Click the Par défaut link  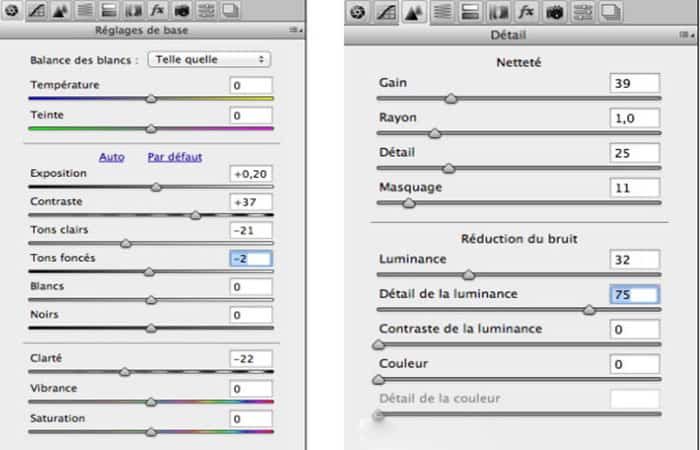(175, 157)
